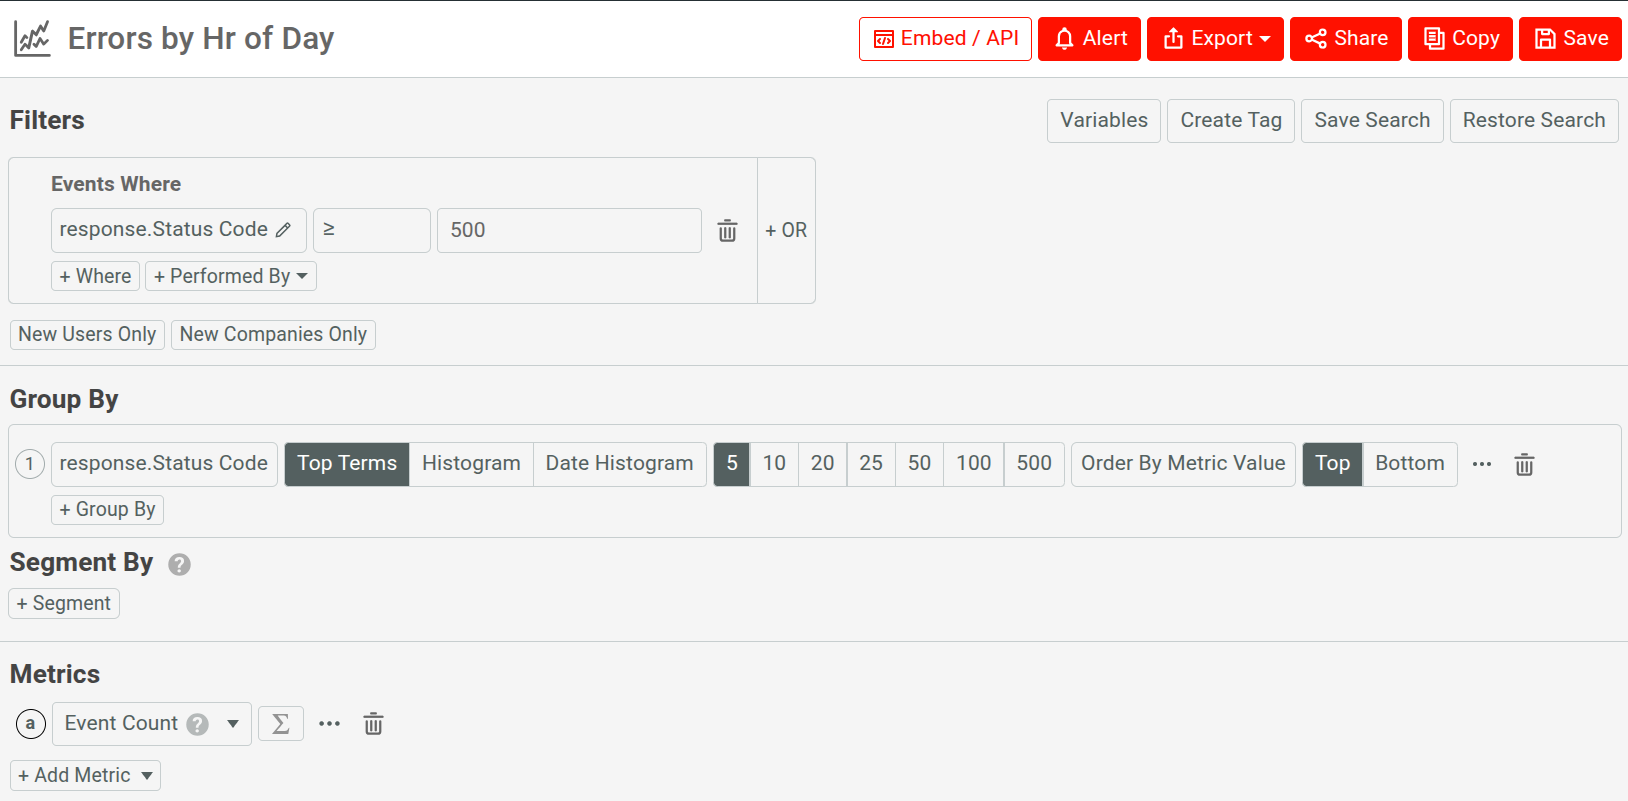Click the Create Tag button
1628x801 pixels.
point(1230,121)
